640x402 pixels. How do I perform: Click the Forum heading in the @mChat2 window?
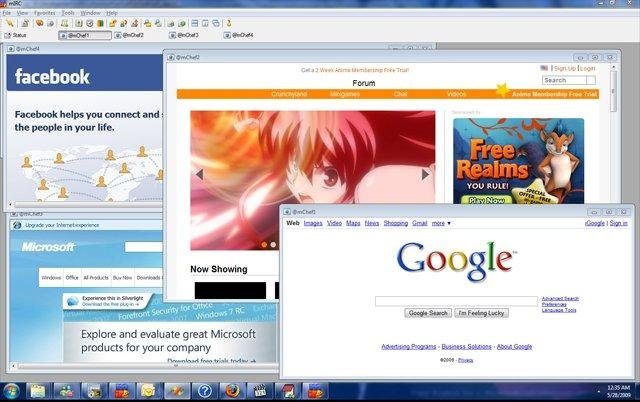364,83
